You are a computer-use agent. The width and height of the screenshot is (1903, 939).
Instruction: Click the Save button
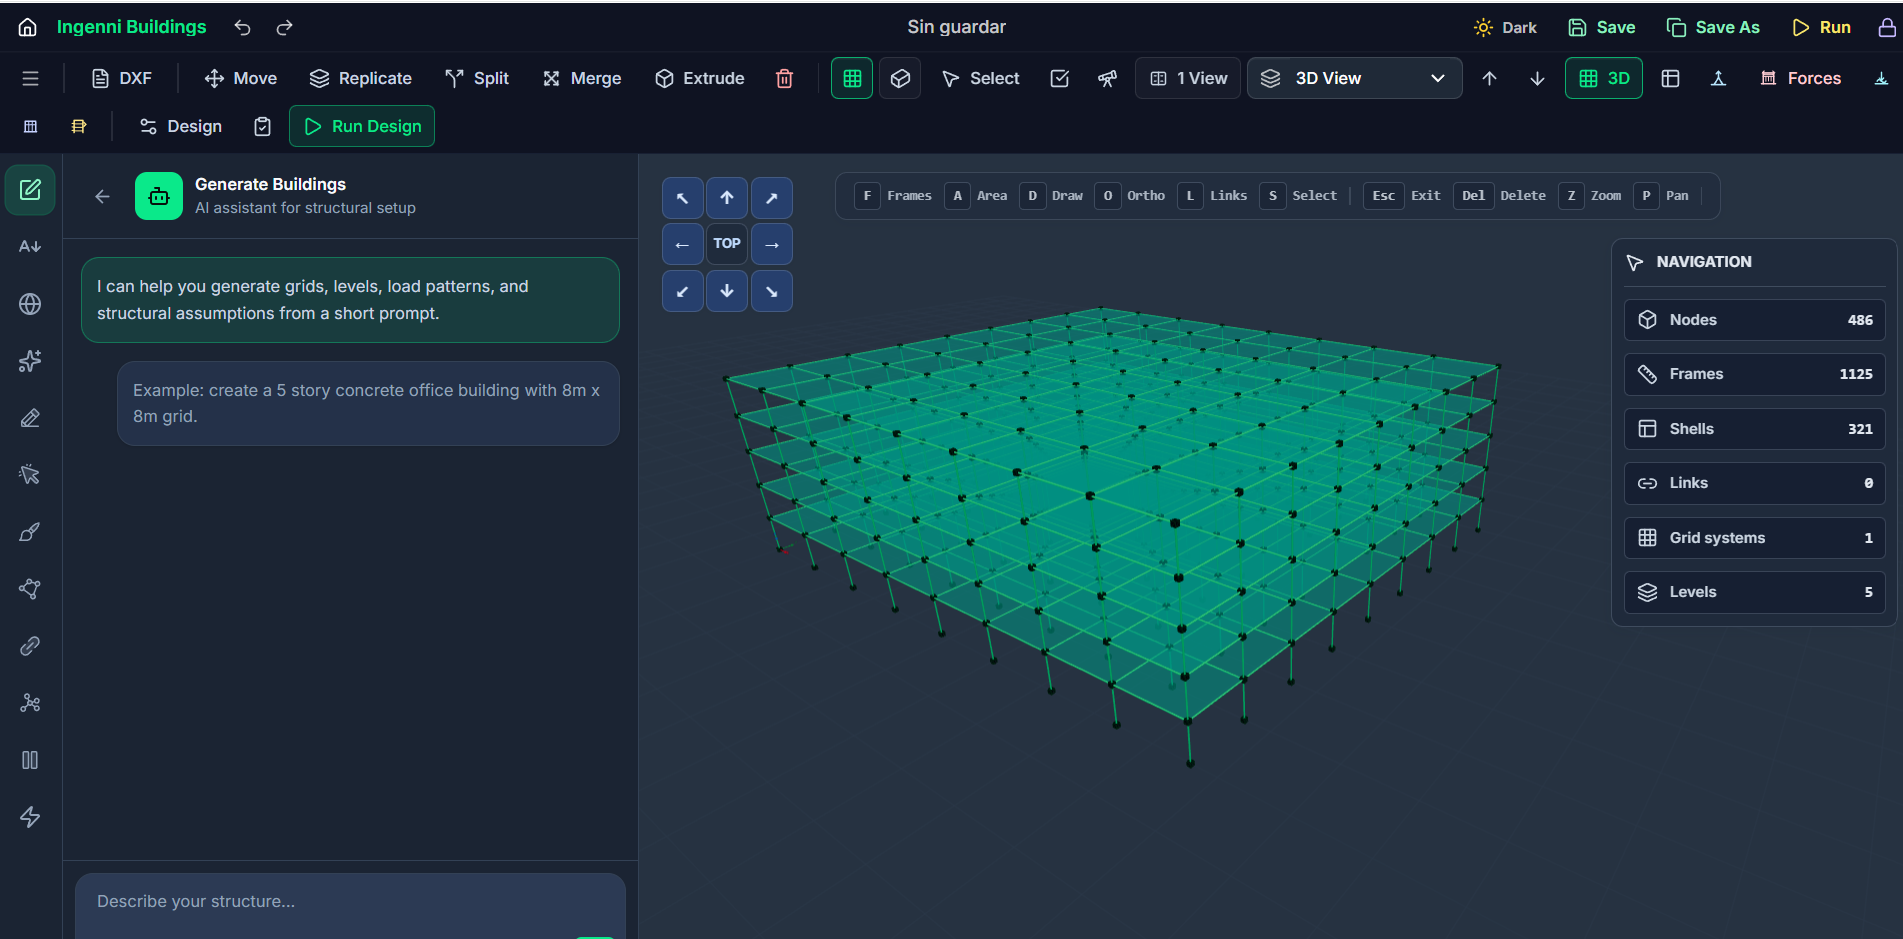tap(1602, 27)
